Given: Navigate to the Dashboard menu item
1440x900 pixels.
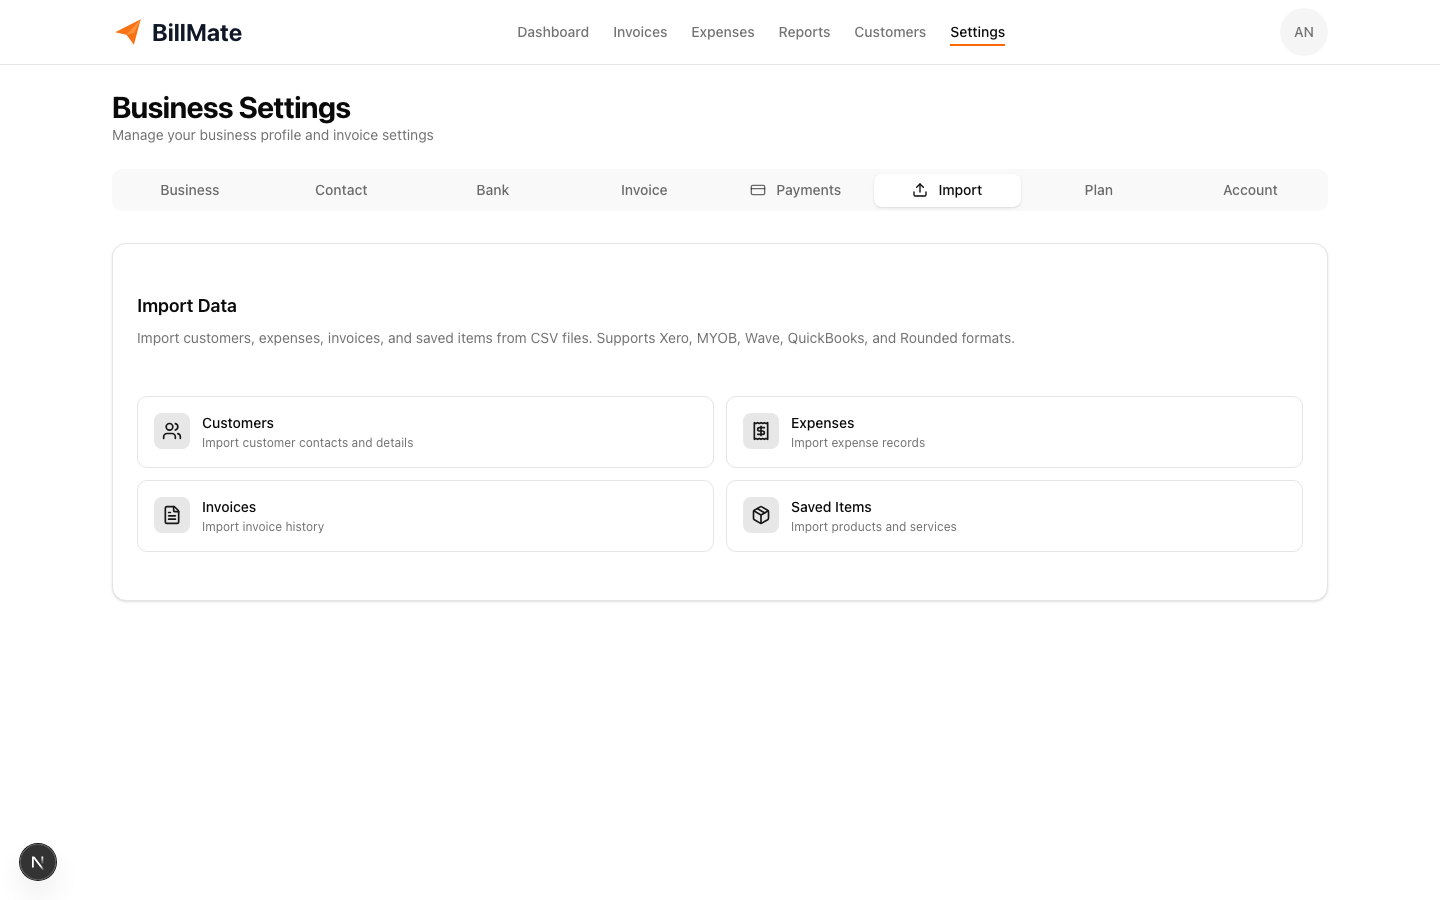Looking at the screenshot, I should click(553, 31).
